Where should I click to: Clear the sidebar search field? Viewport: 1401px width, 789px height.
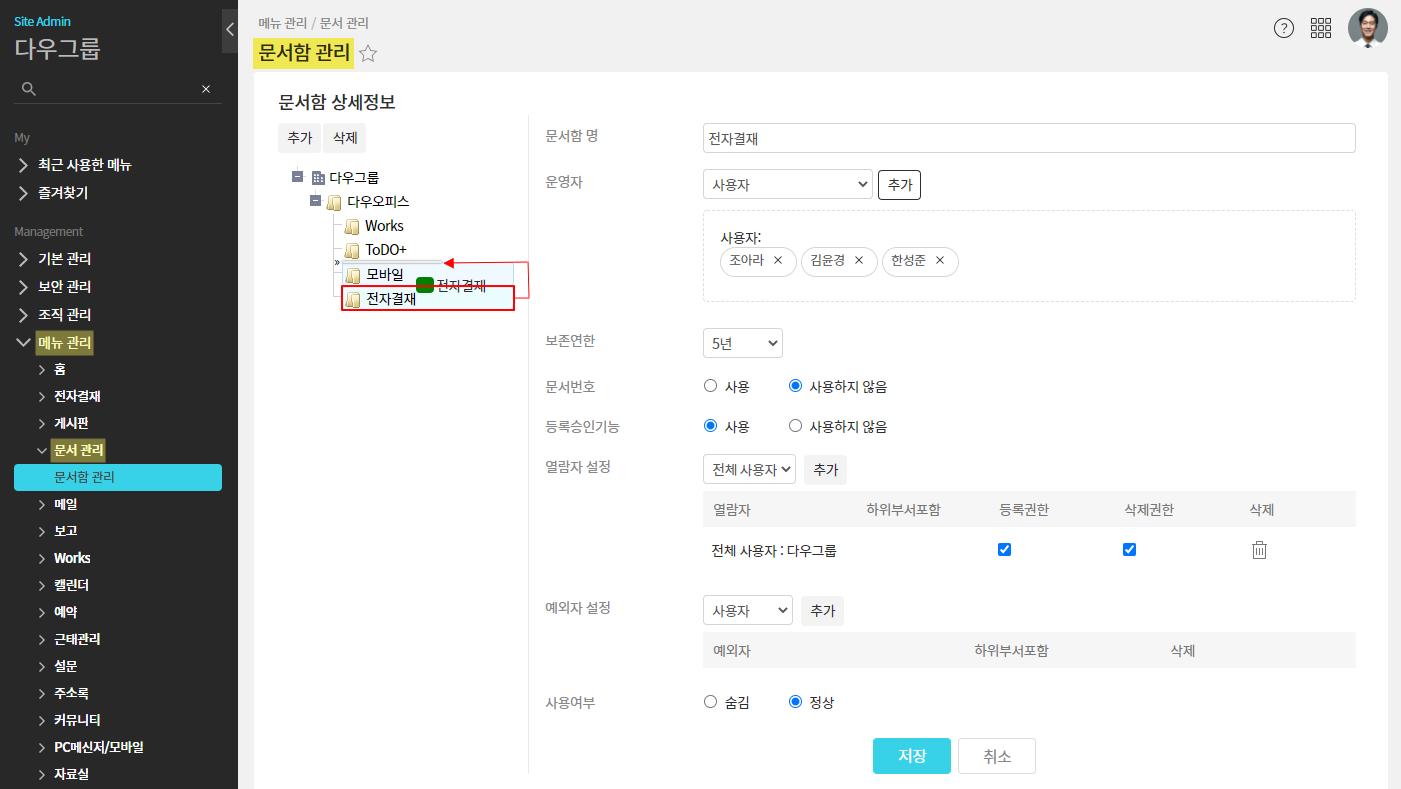point(206,89)
